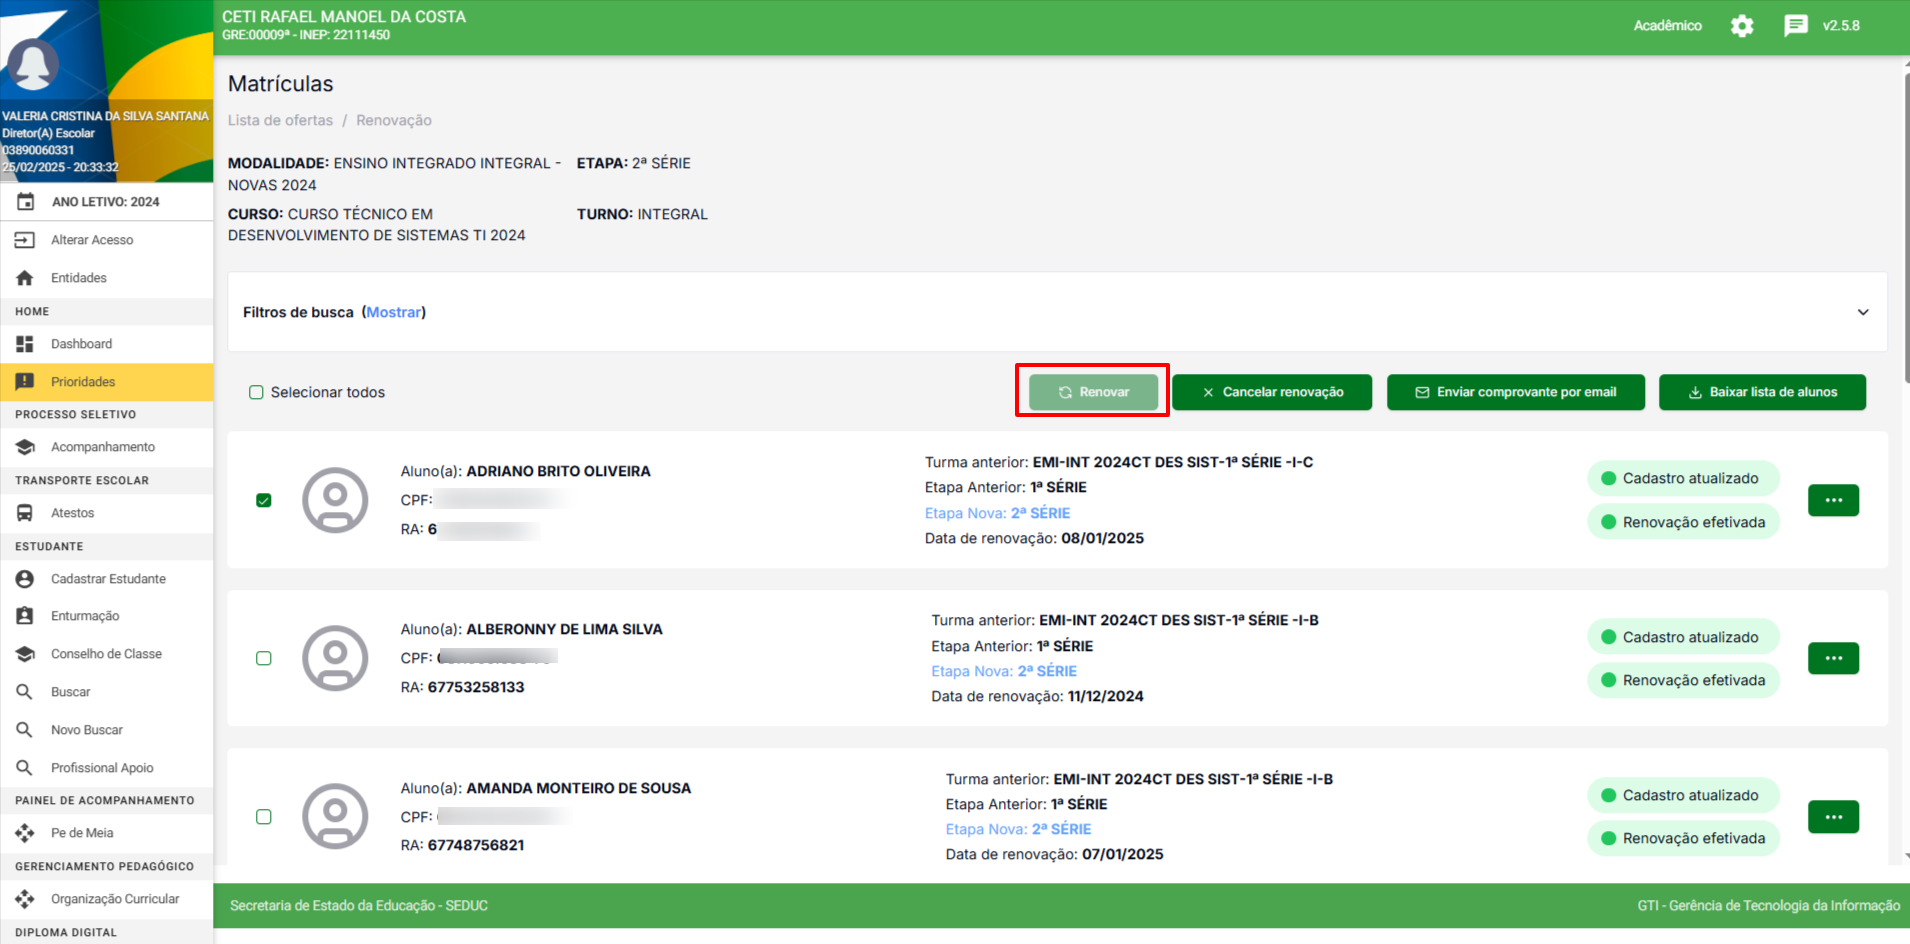Click the Pe de Meia sidebar icon
This screenshot has height=944, width=1910.
point(25,833)
